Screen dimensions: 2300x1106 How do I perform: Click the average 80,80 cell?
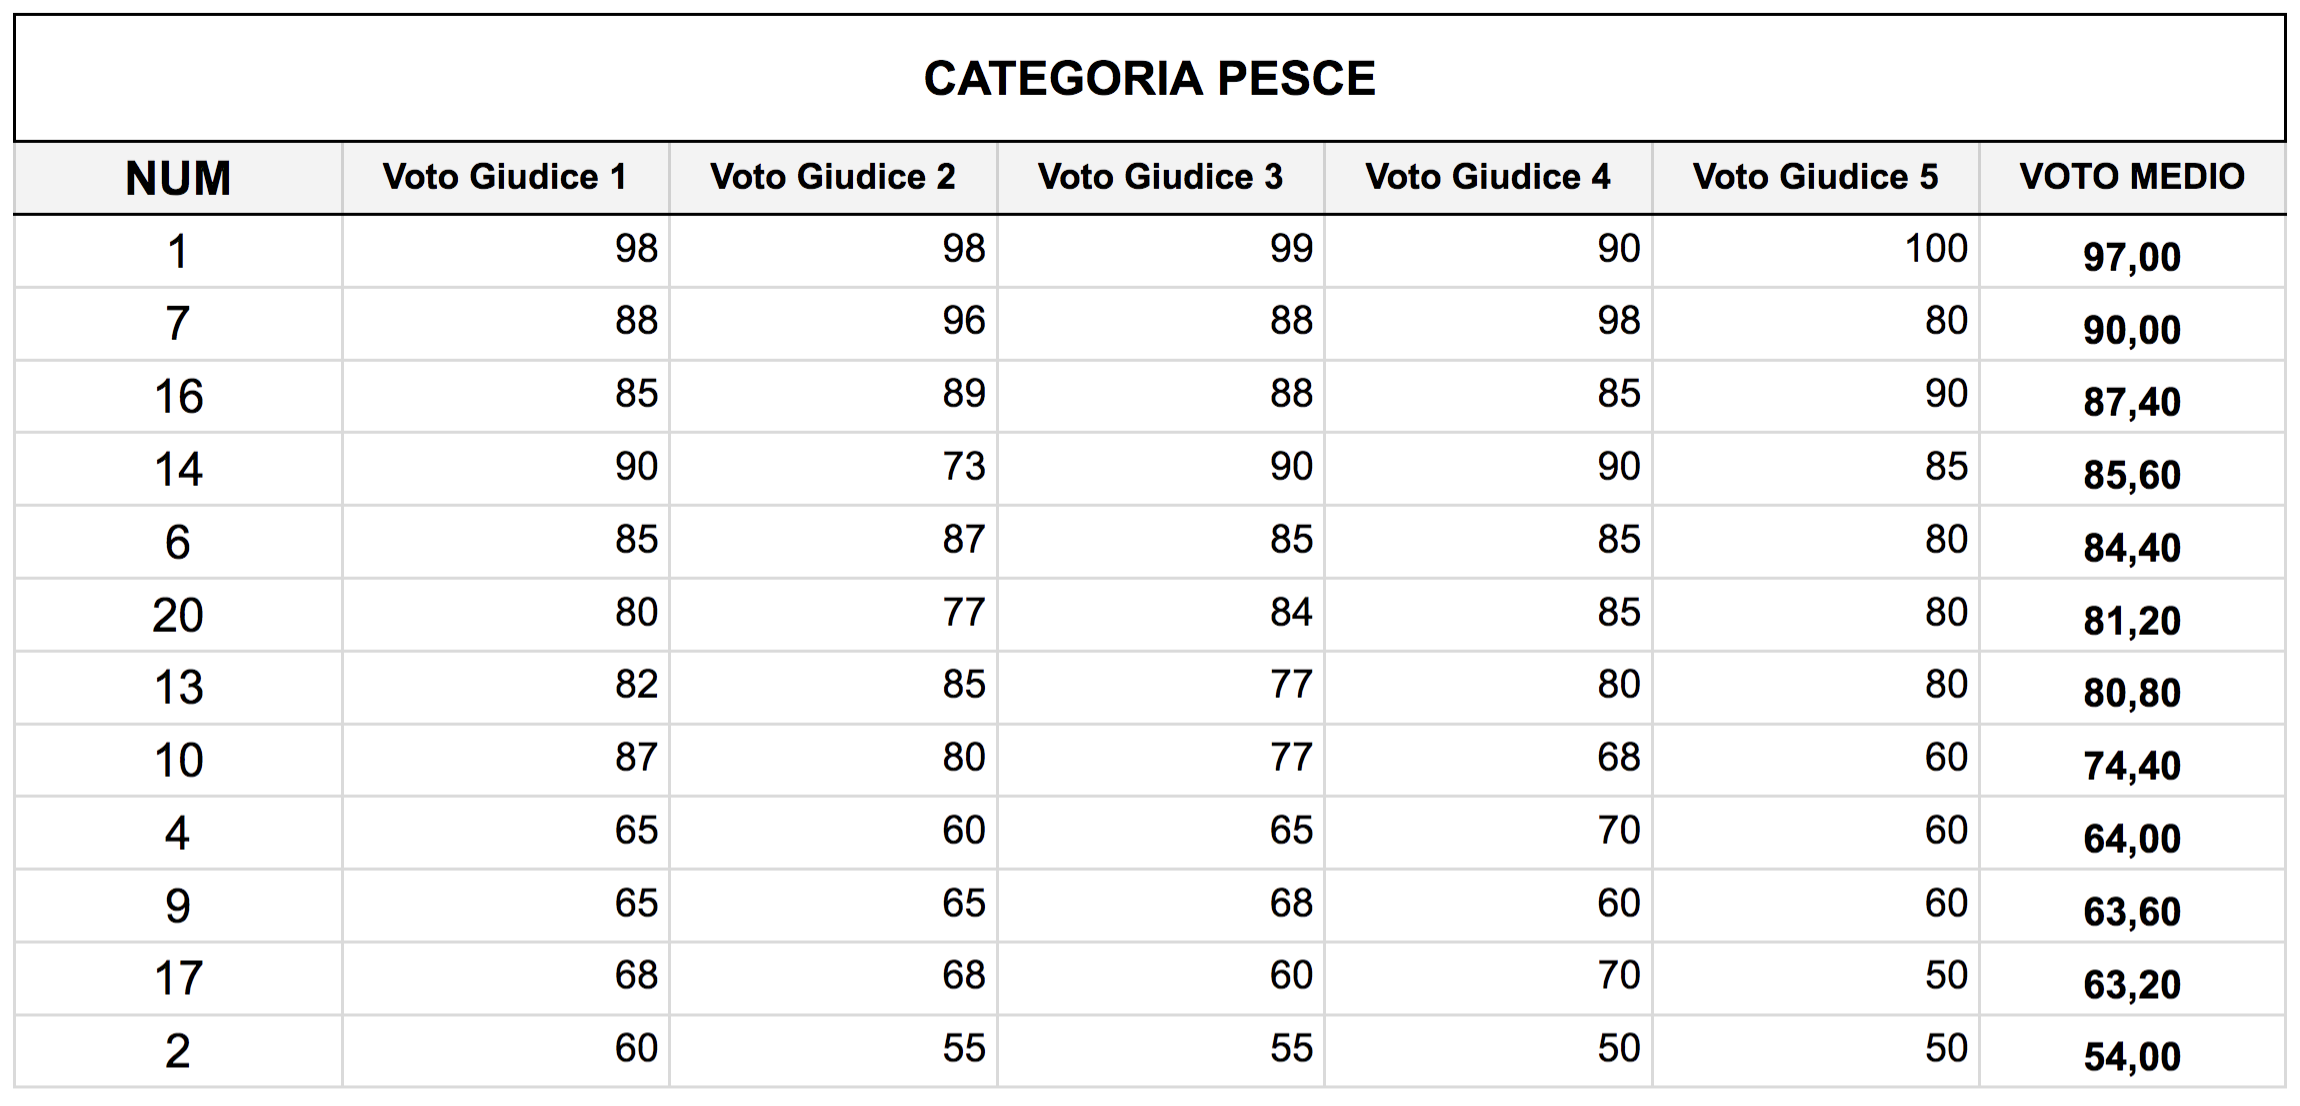(2132, 688)
